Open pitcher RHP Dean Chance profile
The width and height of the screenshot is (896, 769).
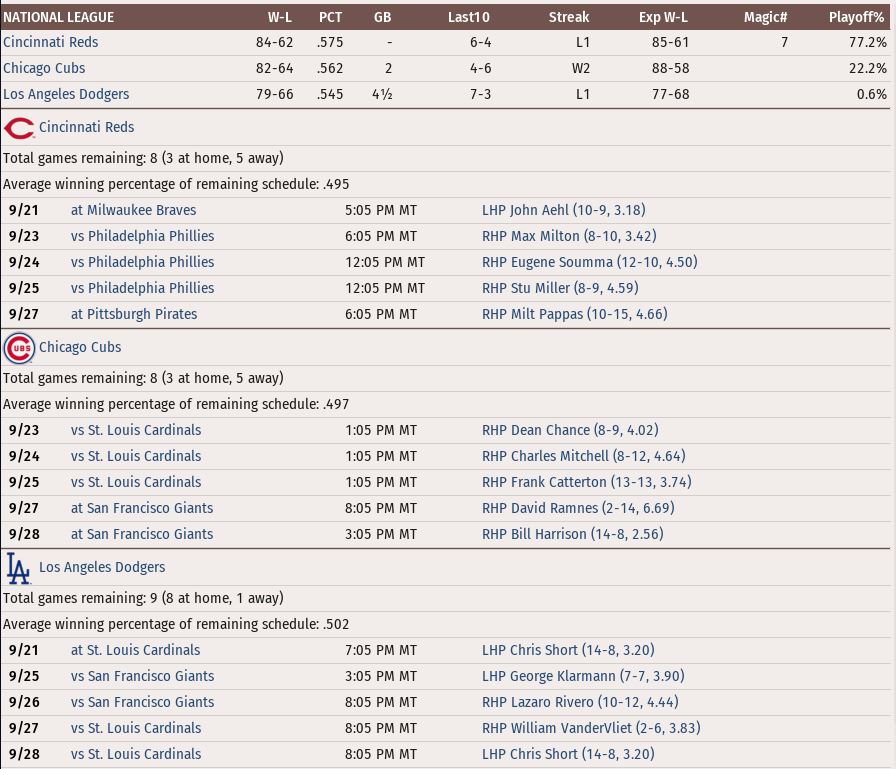point(570,430)
